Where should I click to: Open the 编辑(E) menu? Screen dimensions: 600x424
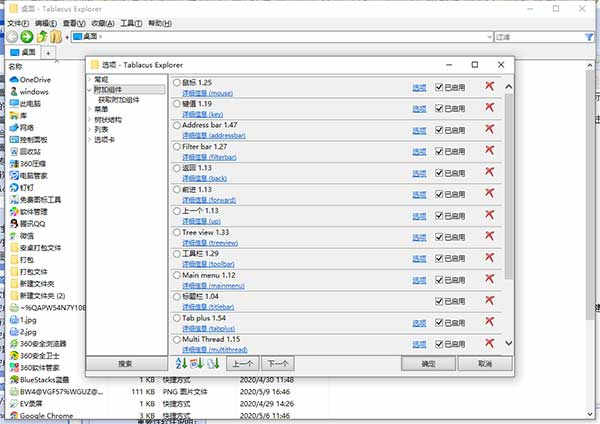(x=46, y=23)
